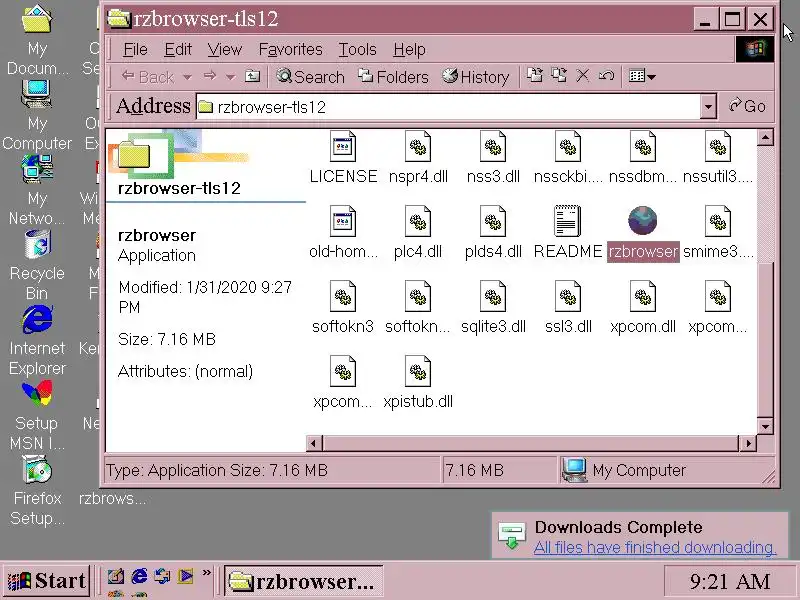Click the Address bar path field

[x=448, y=107]
